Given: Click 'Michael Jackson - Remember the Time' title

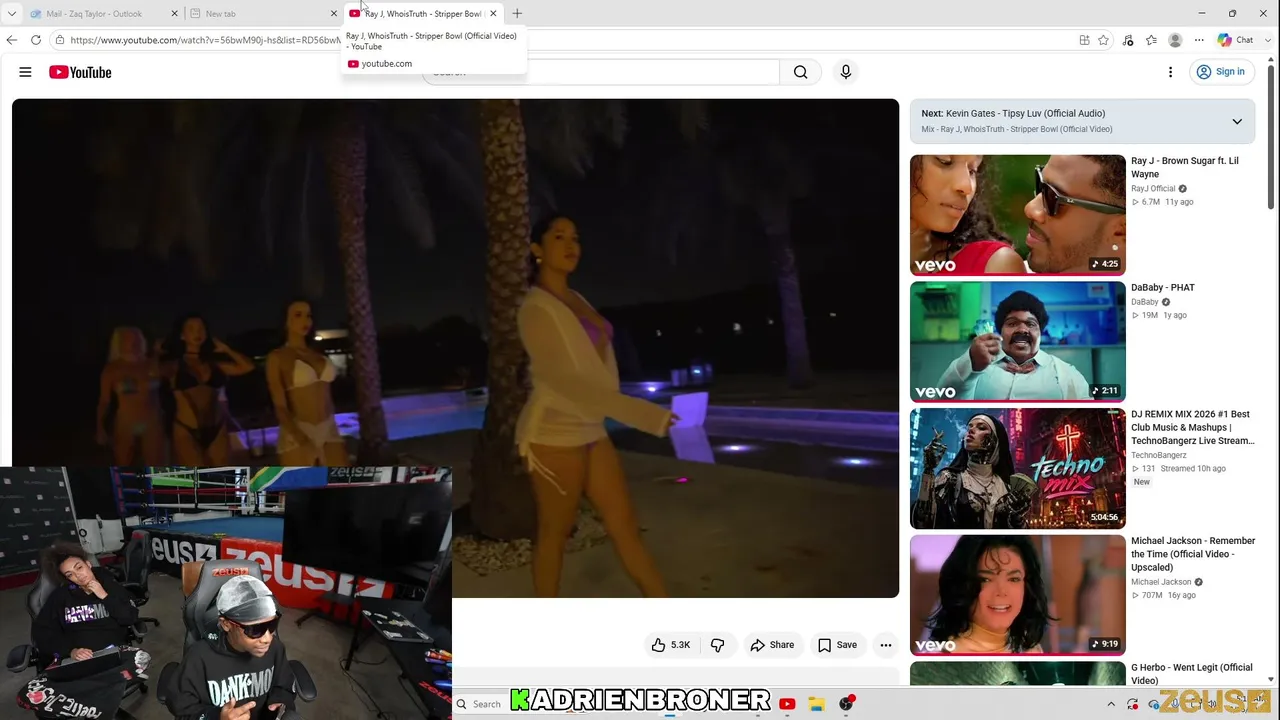Looking at the screenshot, I should (1193, 554).
